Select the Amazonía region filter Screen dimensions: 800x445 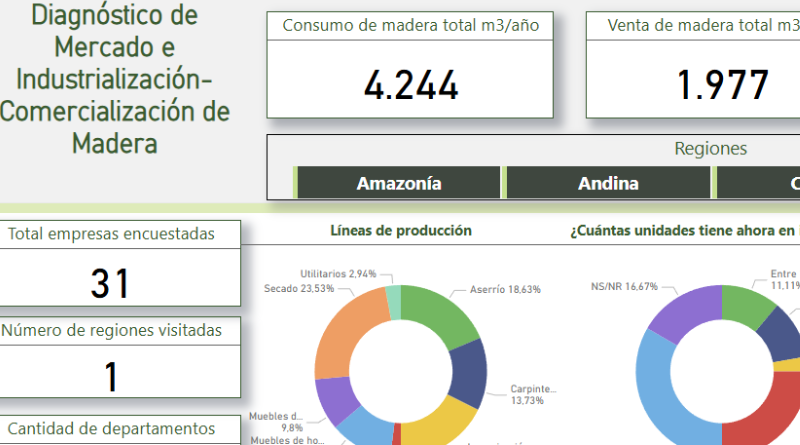(x=399, y=183)
